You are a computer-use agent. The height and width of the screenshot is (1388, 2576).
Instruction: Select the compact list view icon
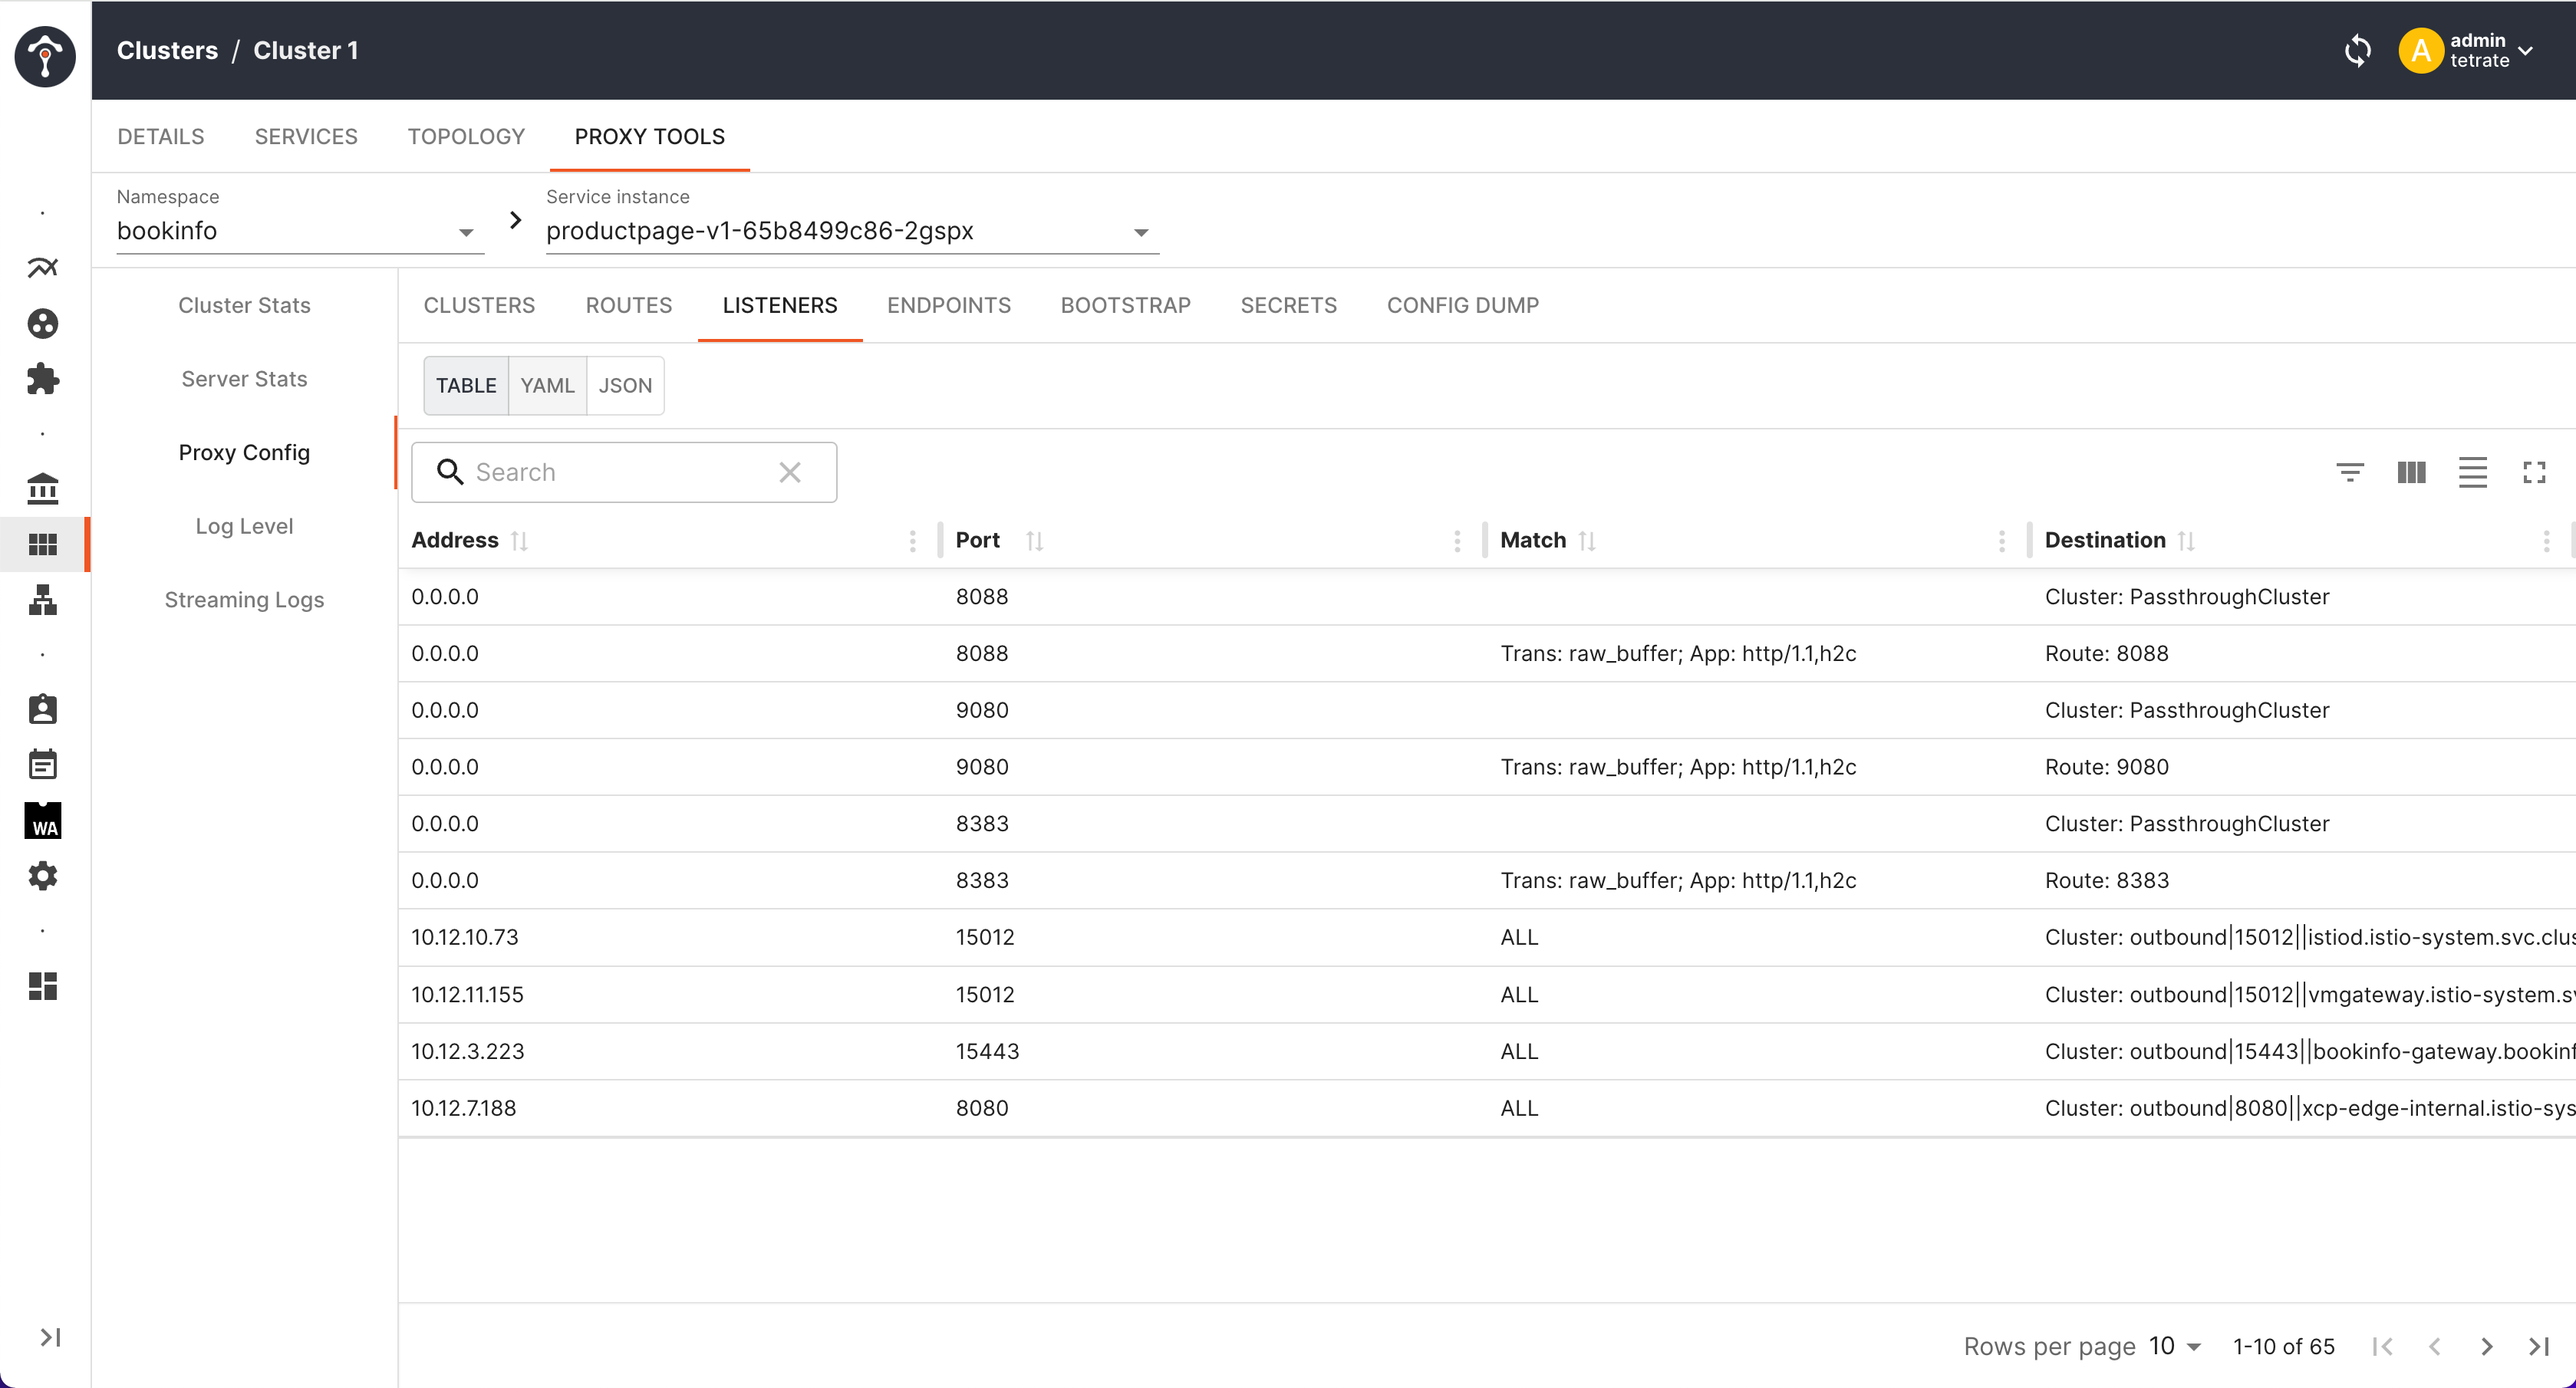click(2472, 472)
